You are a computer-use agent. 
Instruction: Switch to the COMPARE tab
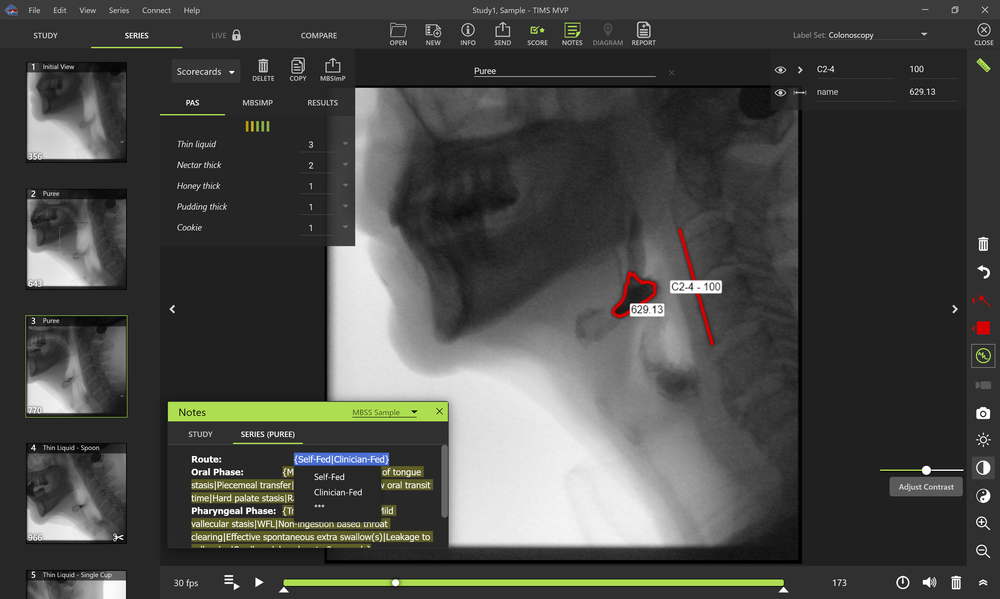point(318,35)
